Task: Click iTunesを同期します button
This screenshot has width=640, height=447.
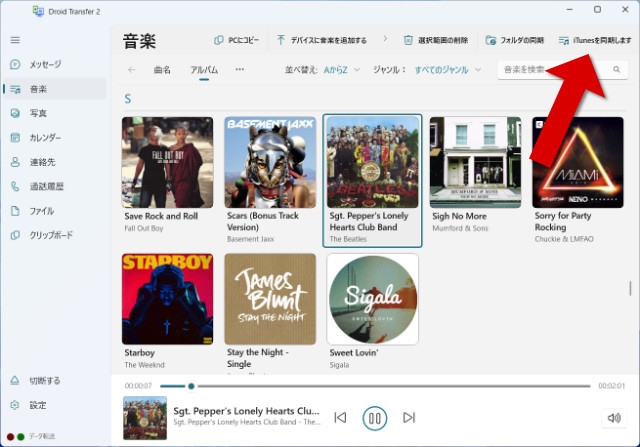Action: tap(595, 40)
